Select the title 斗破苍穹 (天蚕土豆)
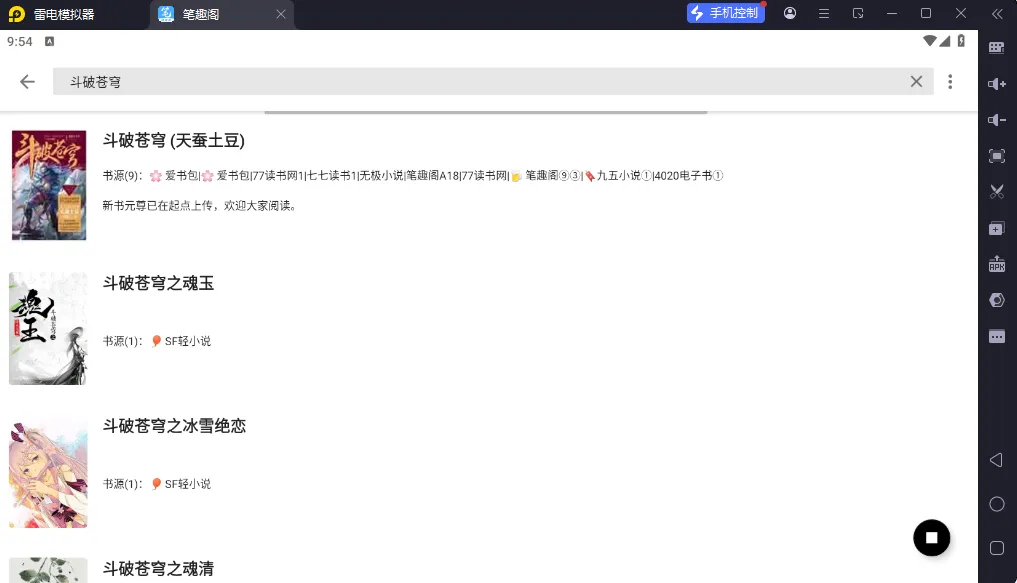The height and width of the screenshot is (583, 1017). [x=174, y=141]
